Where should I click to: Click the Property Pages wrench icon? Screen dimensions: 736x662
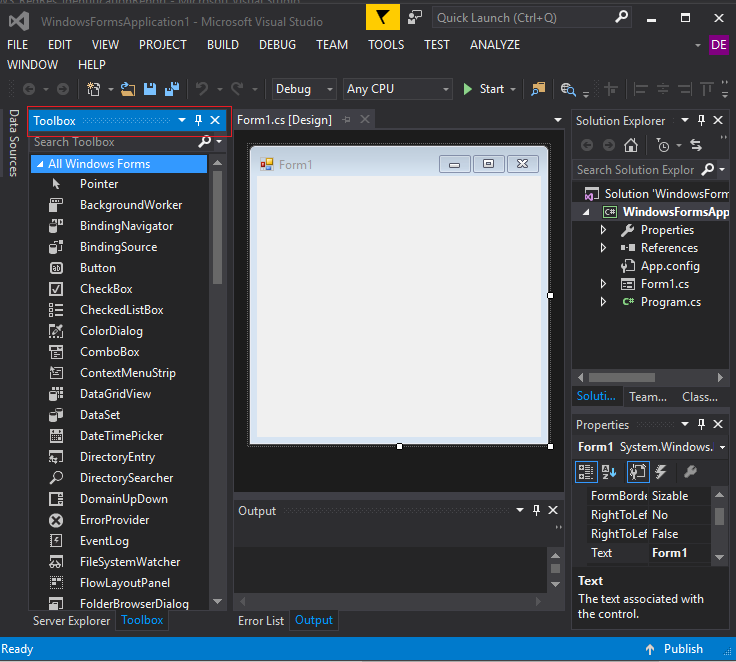pos(690,472)
